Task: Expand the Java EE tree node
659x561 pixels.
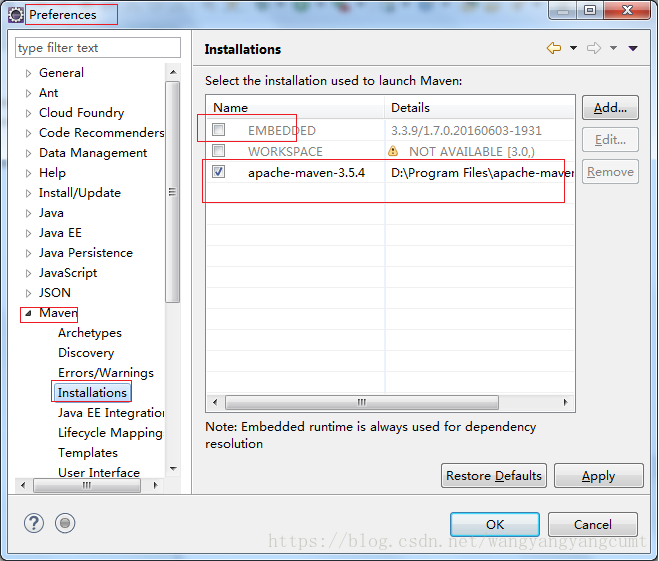Action: click(28, 234)
